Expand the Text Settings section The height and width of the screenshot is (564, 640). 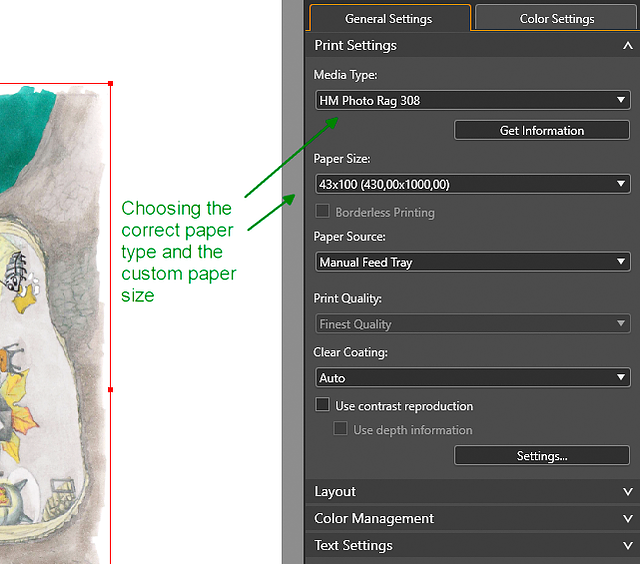[472, 545]
